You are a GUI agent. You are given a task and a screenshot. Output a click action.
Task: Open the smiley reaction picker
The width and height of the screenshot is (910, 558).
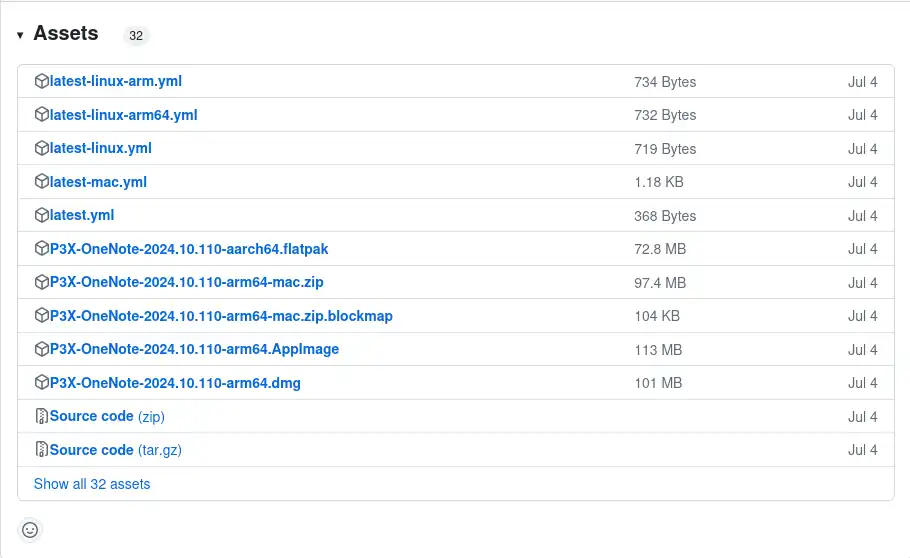(x=30, y=530)
